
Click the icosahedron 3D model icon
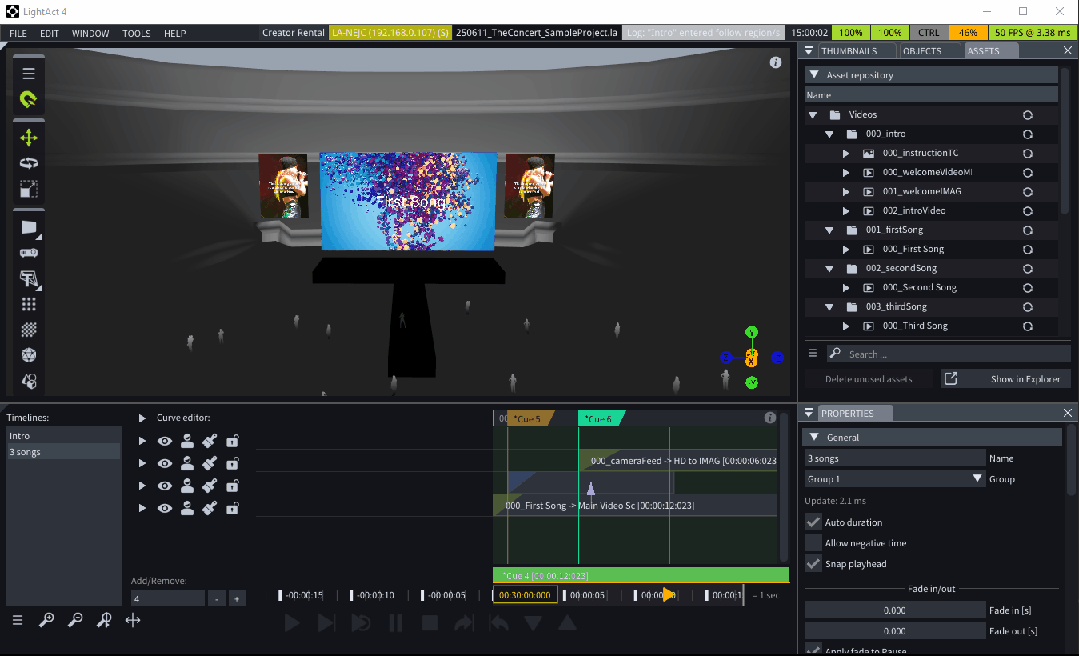tap(28, 355)
